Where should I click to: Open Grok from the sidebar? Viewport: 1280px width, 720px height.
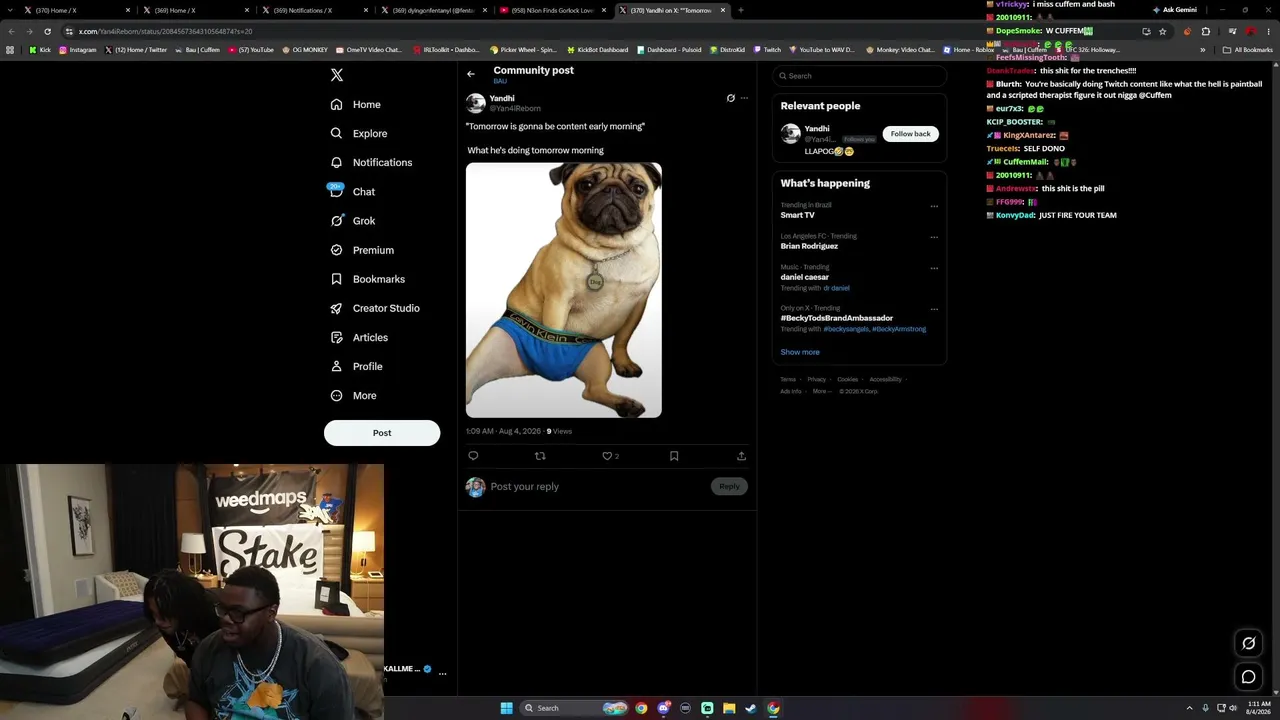click(x=352, y=221)
